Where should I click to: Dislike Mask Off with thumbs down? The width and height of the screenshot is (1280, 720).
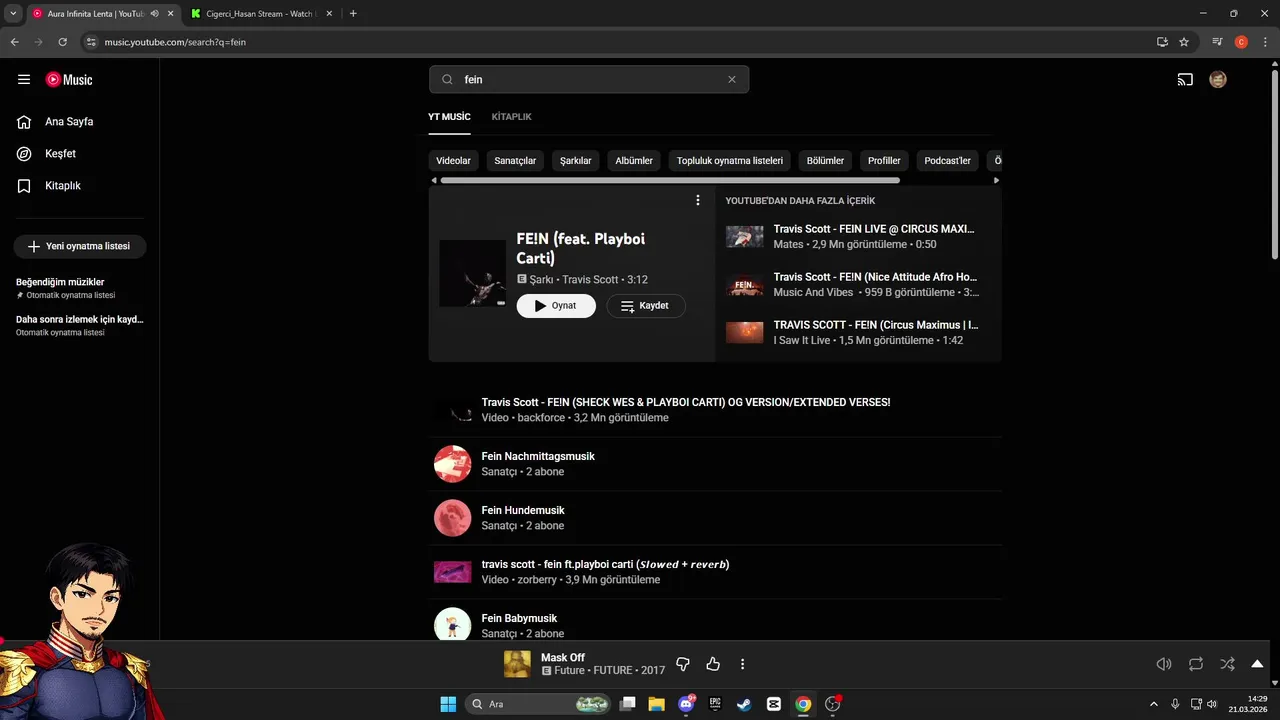point(683,664)
